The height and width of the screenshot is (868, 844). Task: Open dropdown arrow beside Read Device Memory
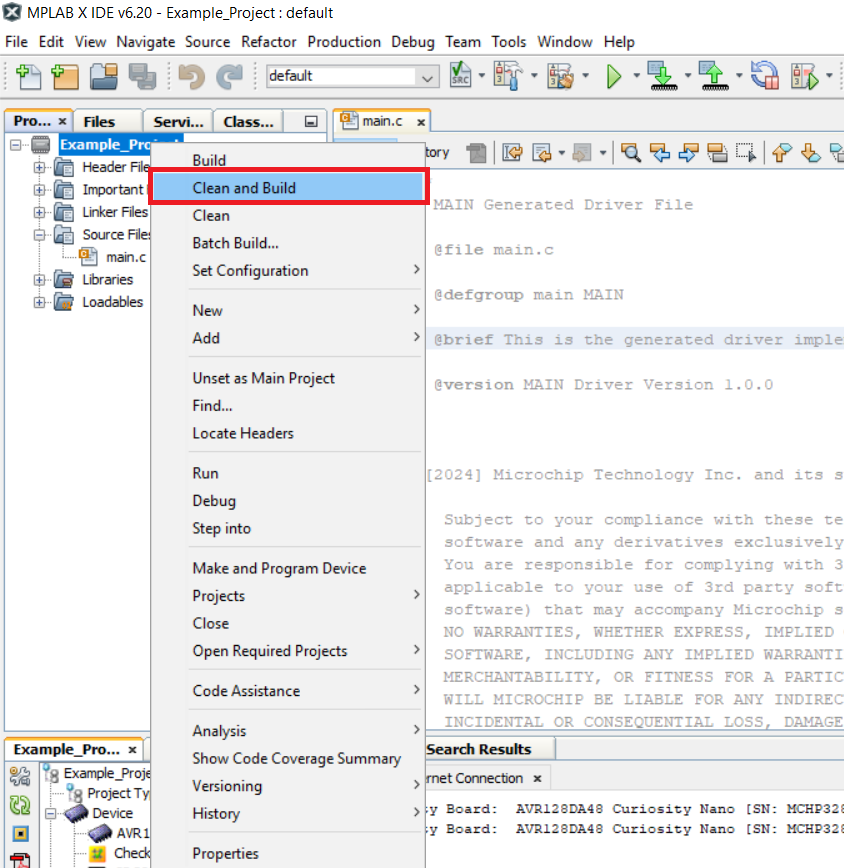739,75
